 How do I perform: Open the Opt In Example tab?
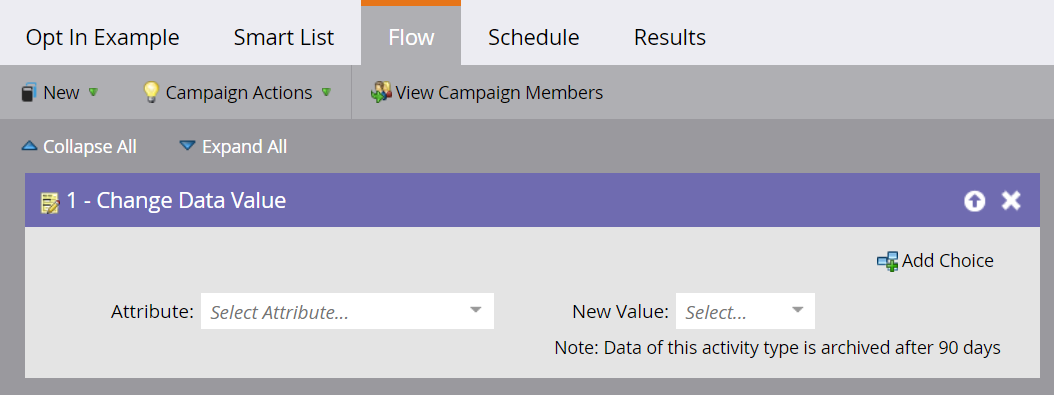coord(103,37)
